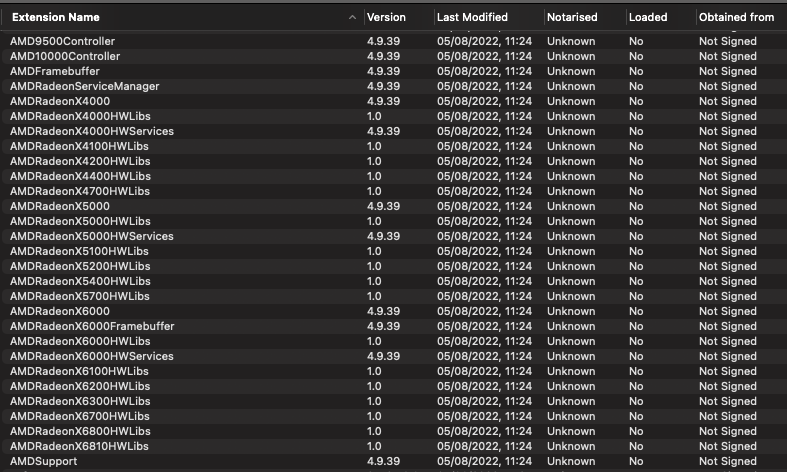This screenshot has width=787, height=472.
Task: Select AMDRadeonX6000HWServices extension
Action: click(394, 356)
